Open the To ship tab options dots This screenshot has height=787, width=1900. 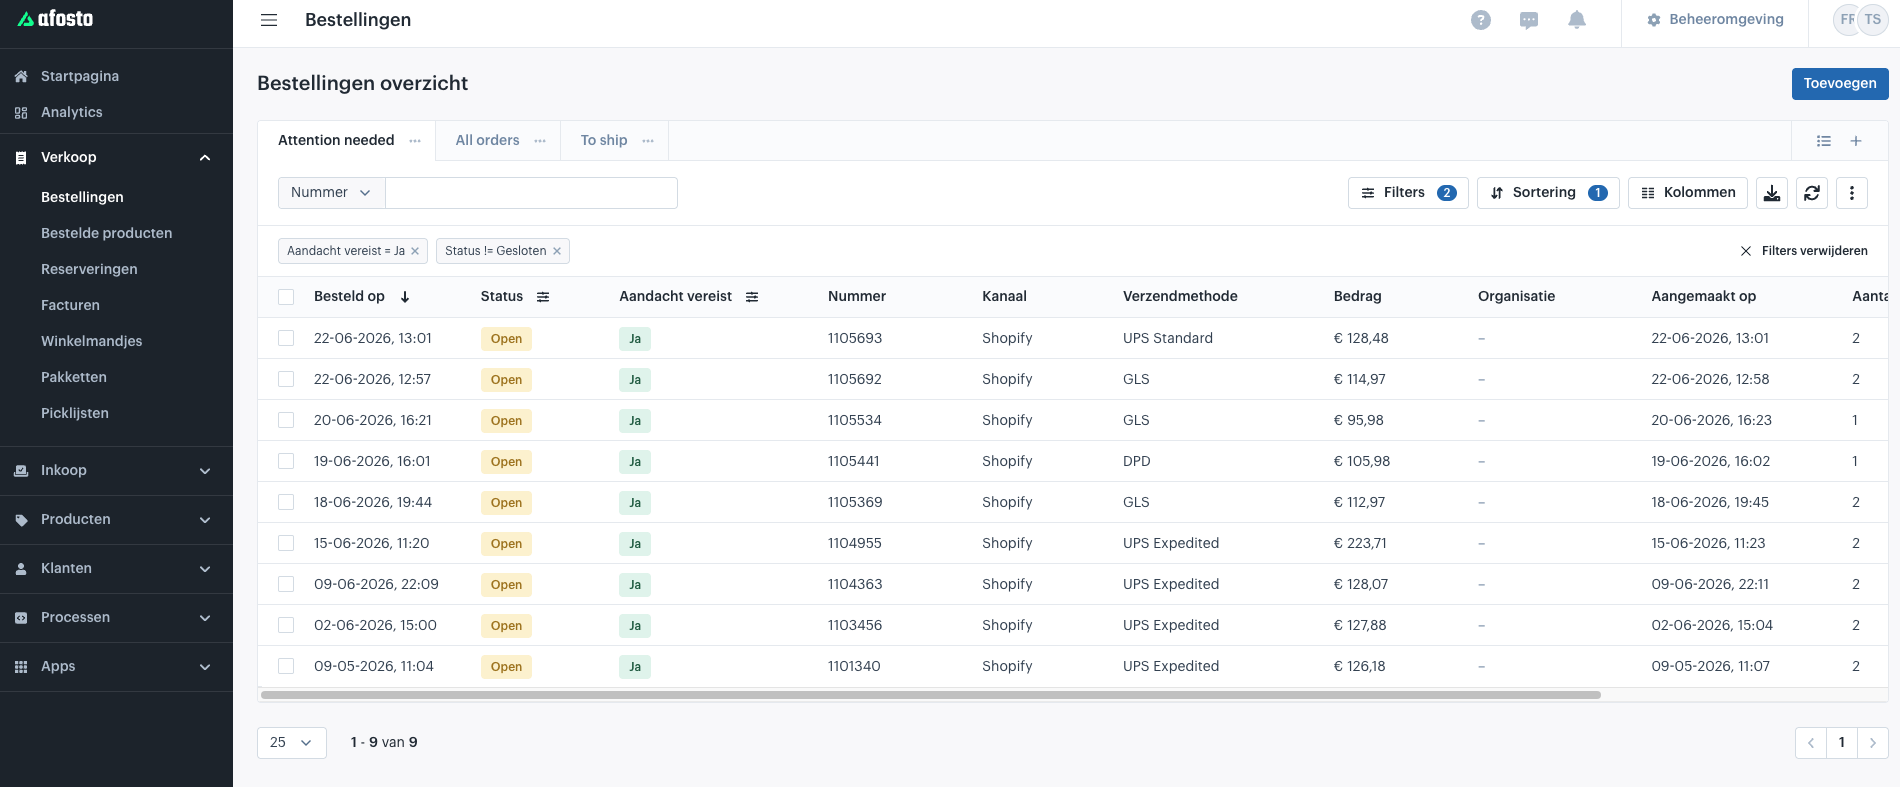coord(648,141)
